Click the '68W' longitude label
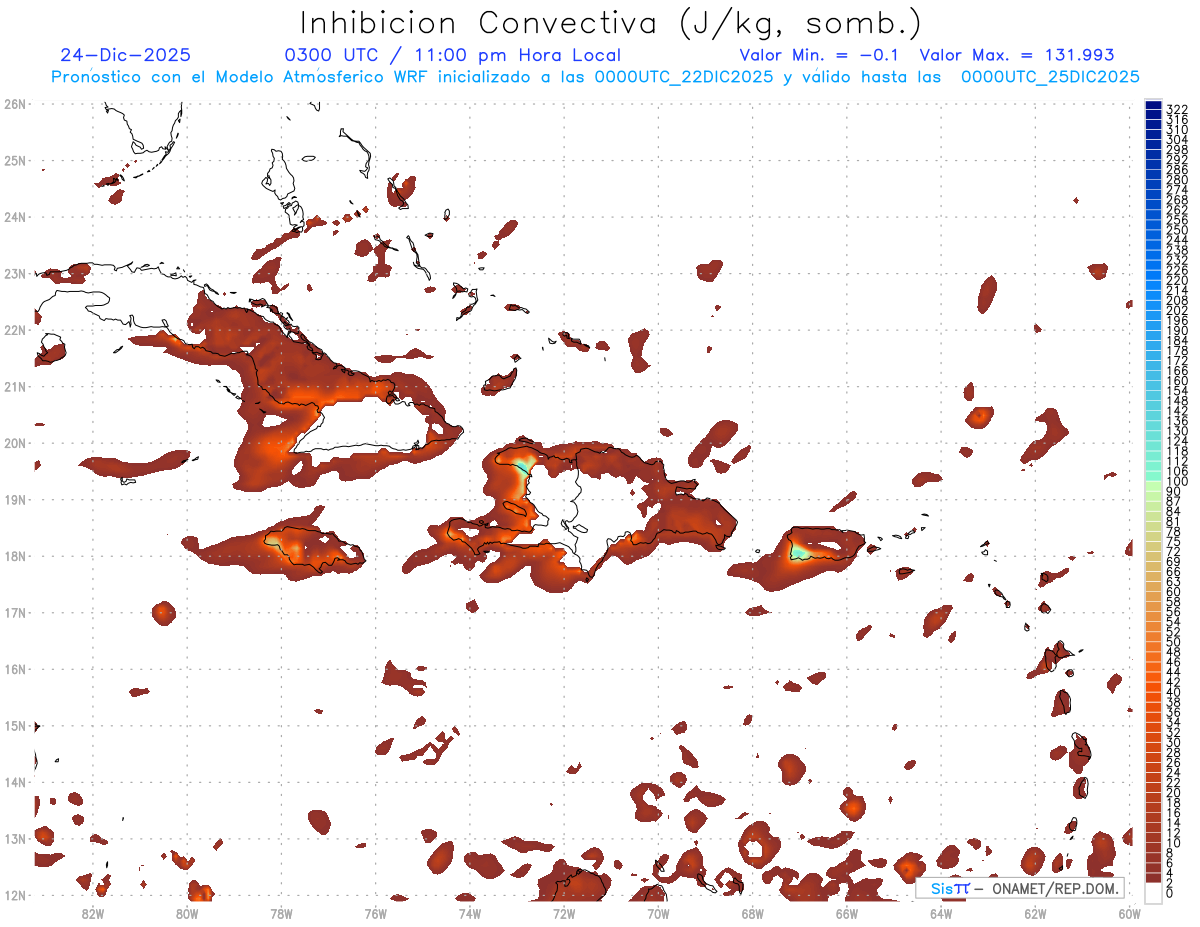Screen dimensions: 1200x927 coord(752,912)
